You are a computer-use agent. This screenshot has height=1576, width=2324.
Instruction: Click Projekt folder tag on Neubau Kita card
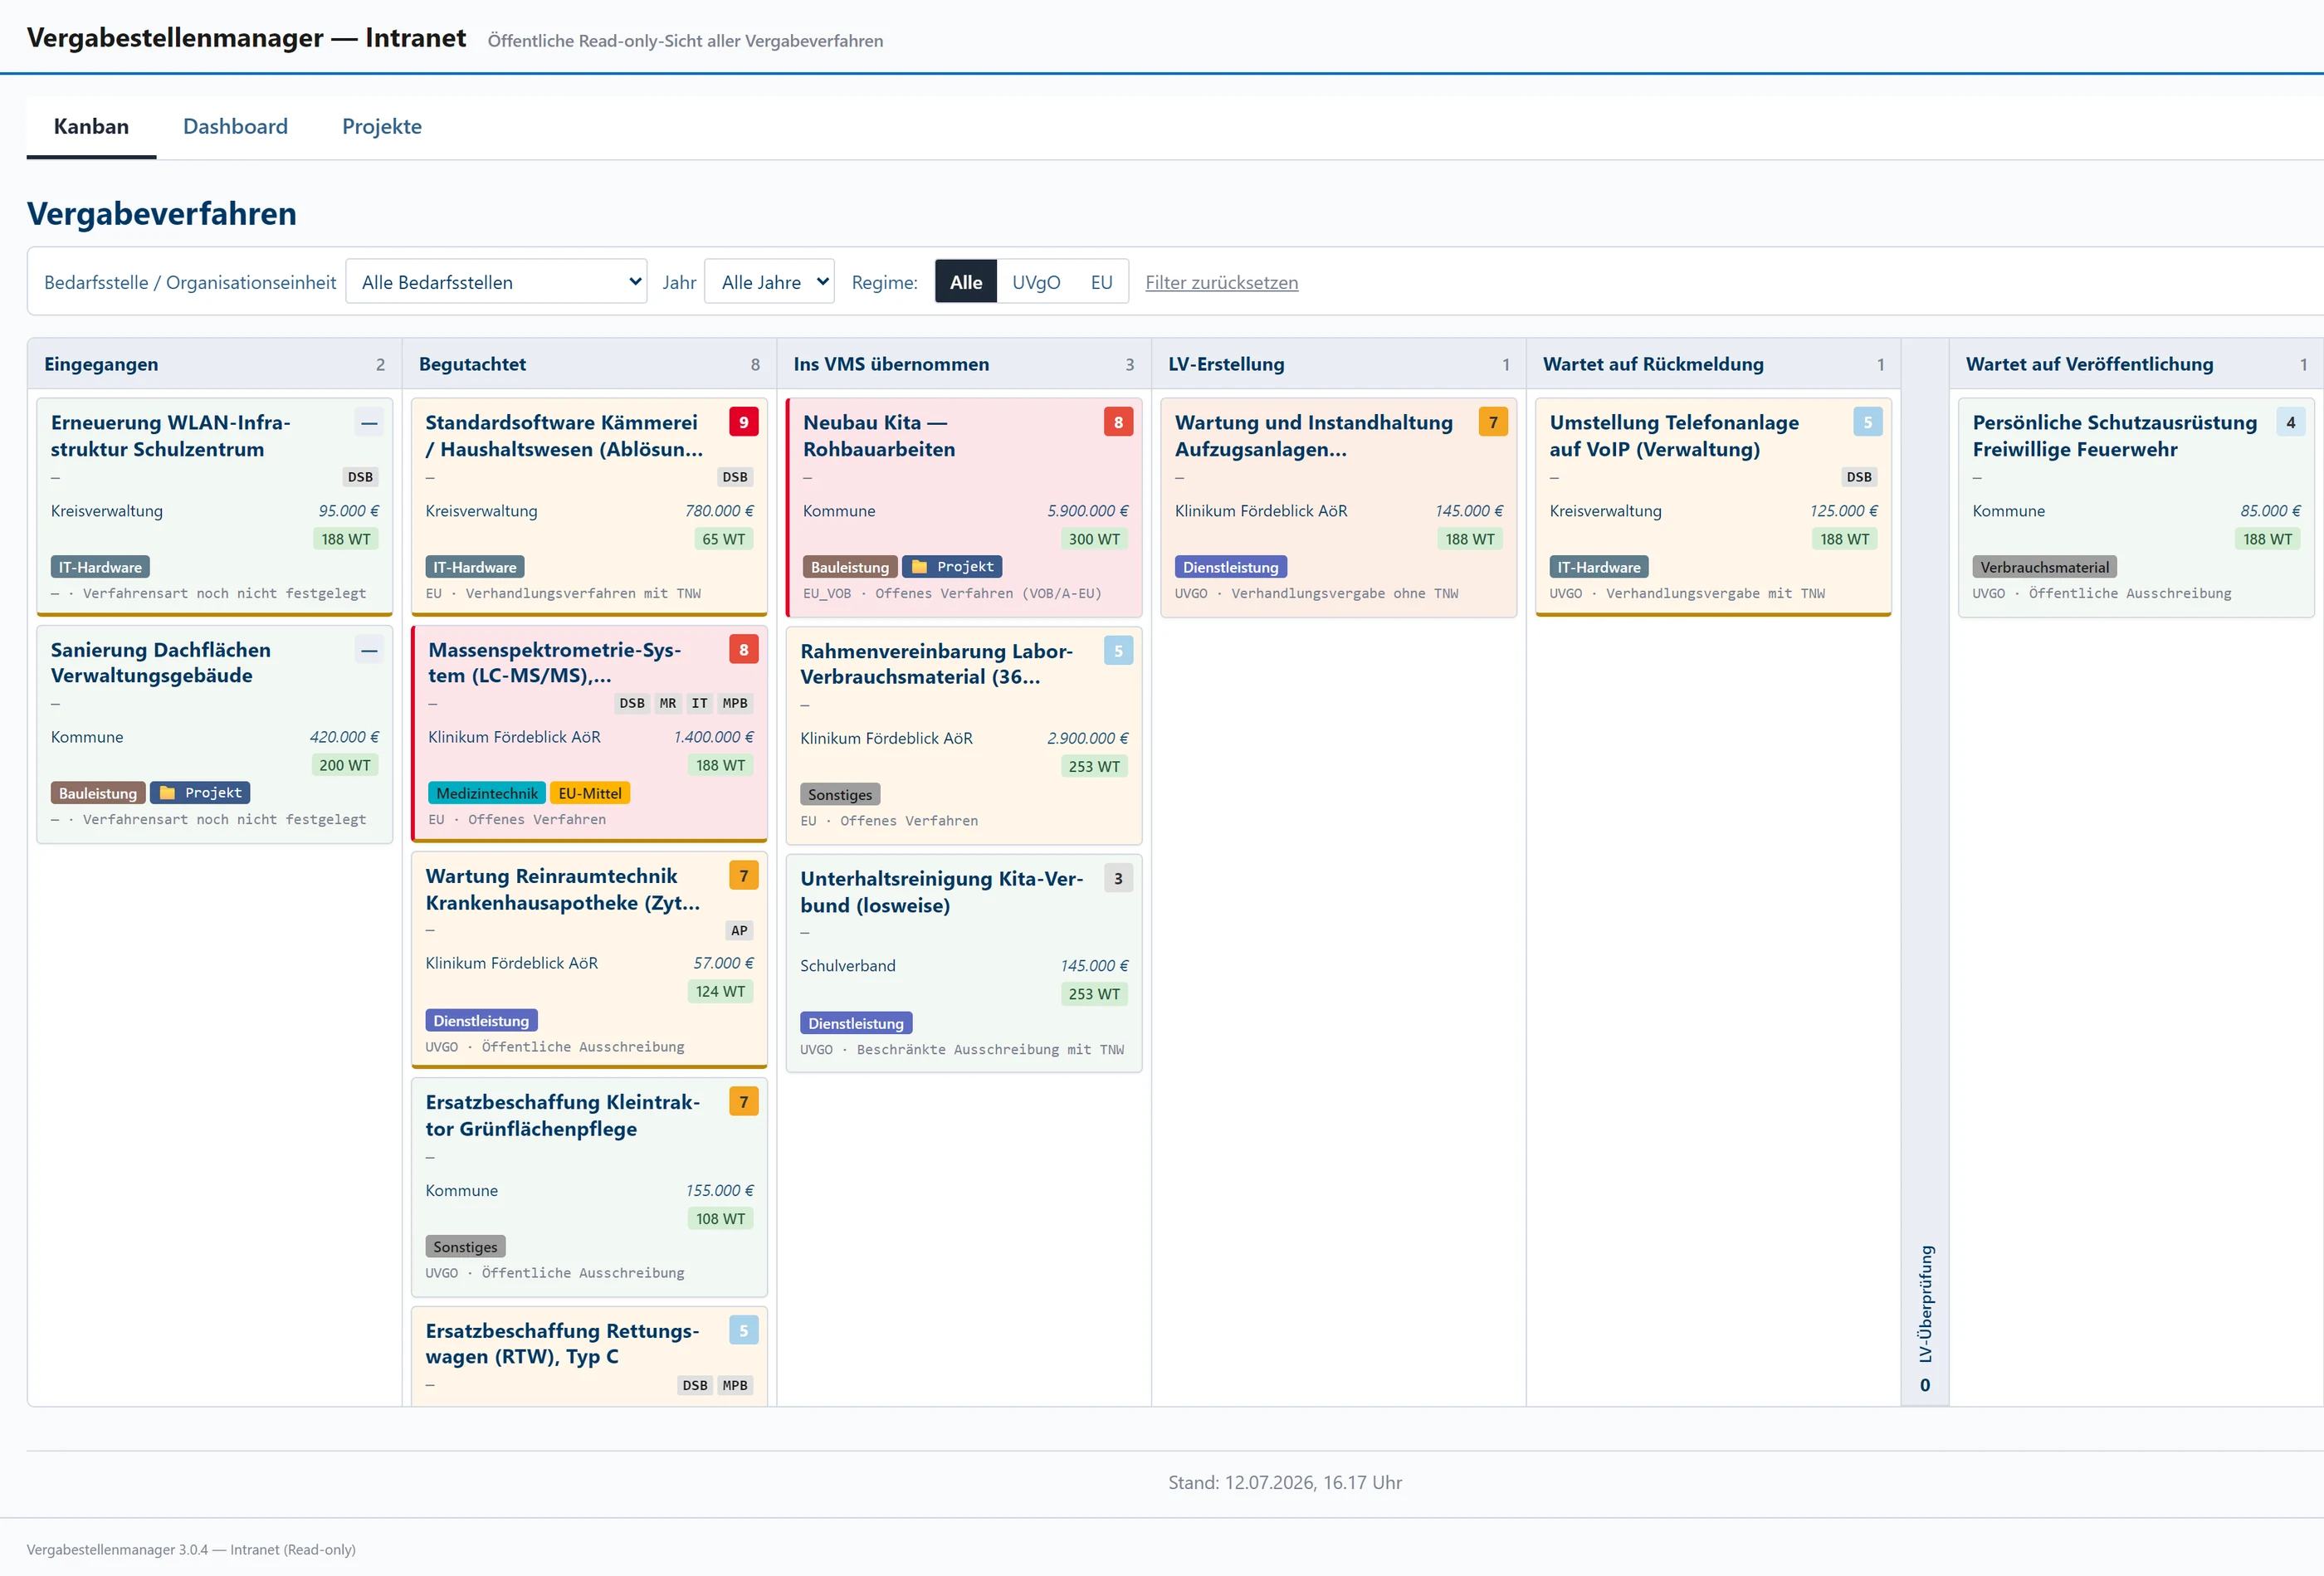pos(952,567)
